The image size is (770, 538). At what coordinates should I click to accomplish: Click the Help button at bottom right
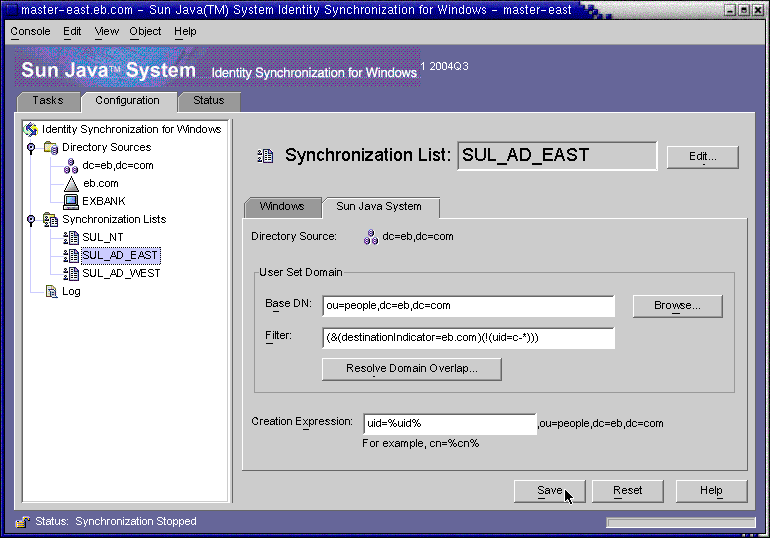(x=712, y=491)
